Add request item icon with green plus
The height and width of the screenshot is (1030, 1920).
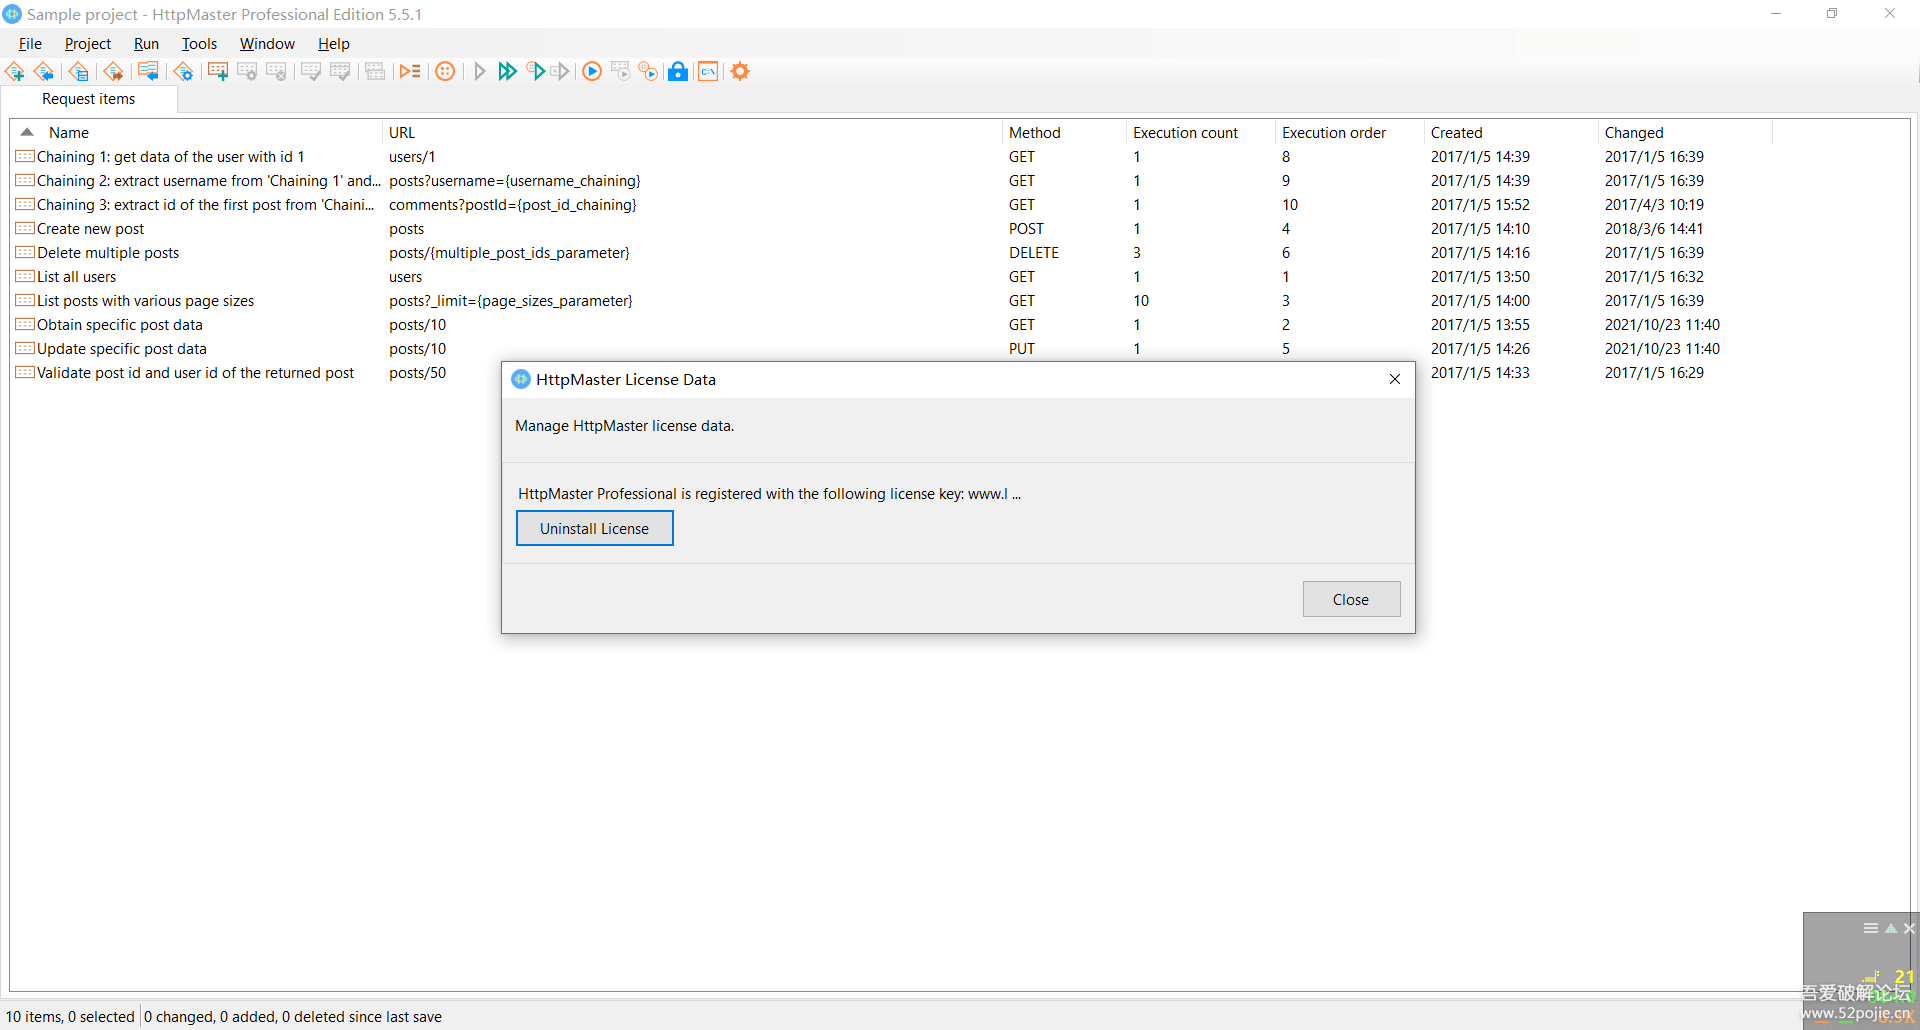pyautogui.click(x=218, y=72)
